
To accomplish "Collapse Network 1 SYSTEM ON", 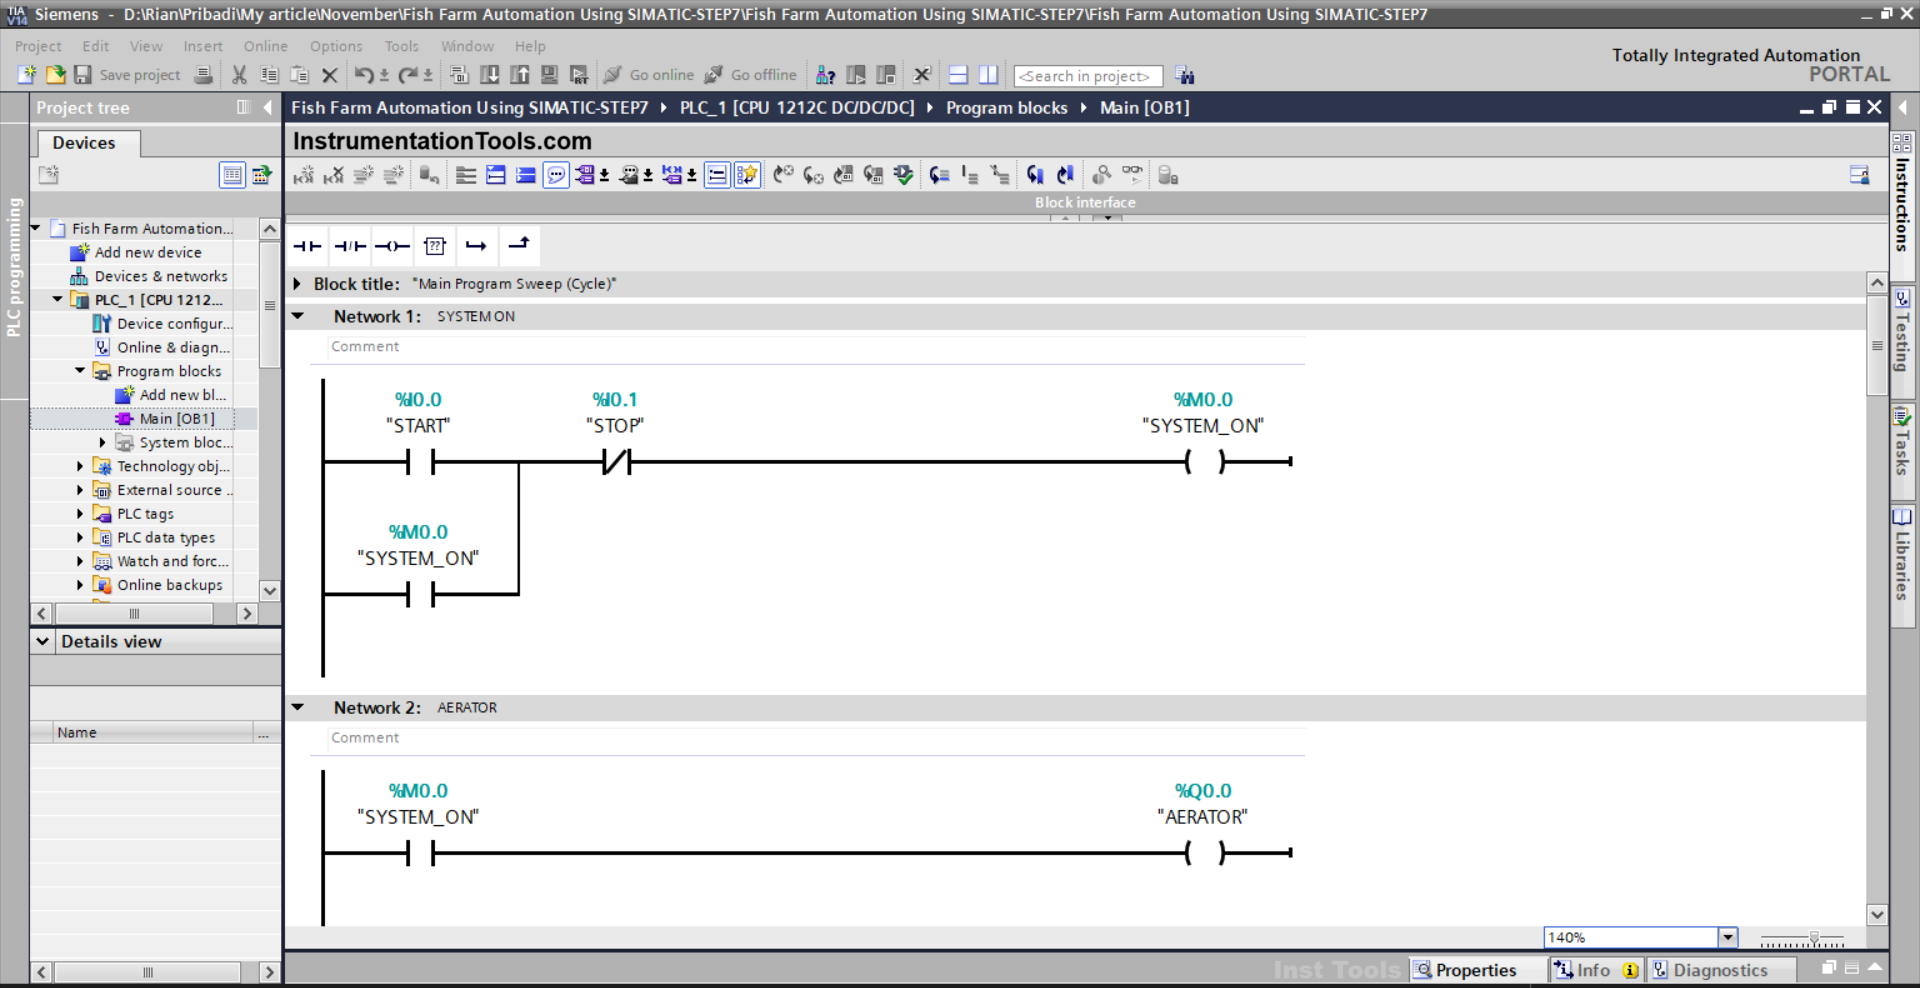I will pyautogui.click(x=298, y=316).
